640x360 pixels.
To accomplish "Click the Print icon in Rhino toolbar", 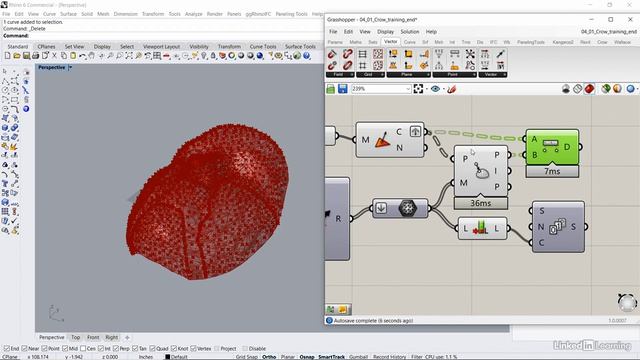I will [x=36, y=56].
